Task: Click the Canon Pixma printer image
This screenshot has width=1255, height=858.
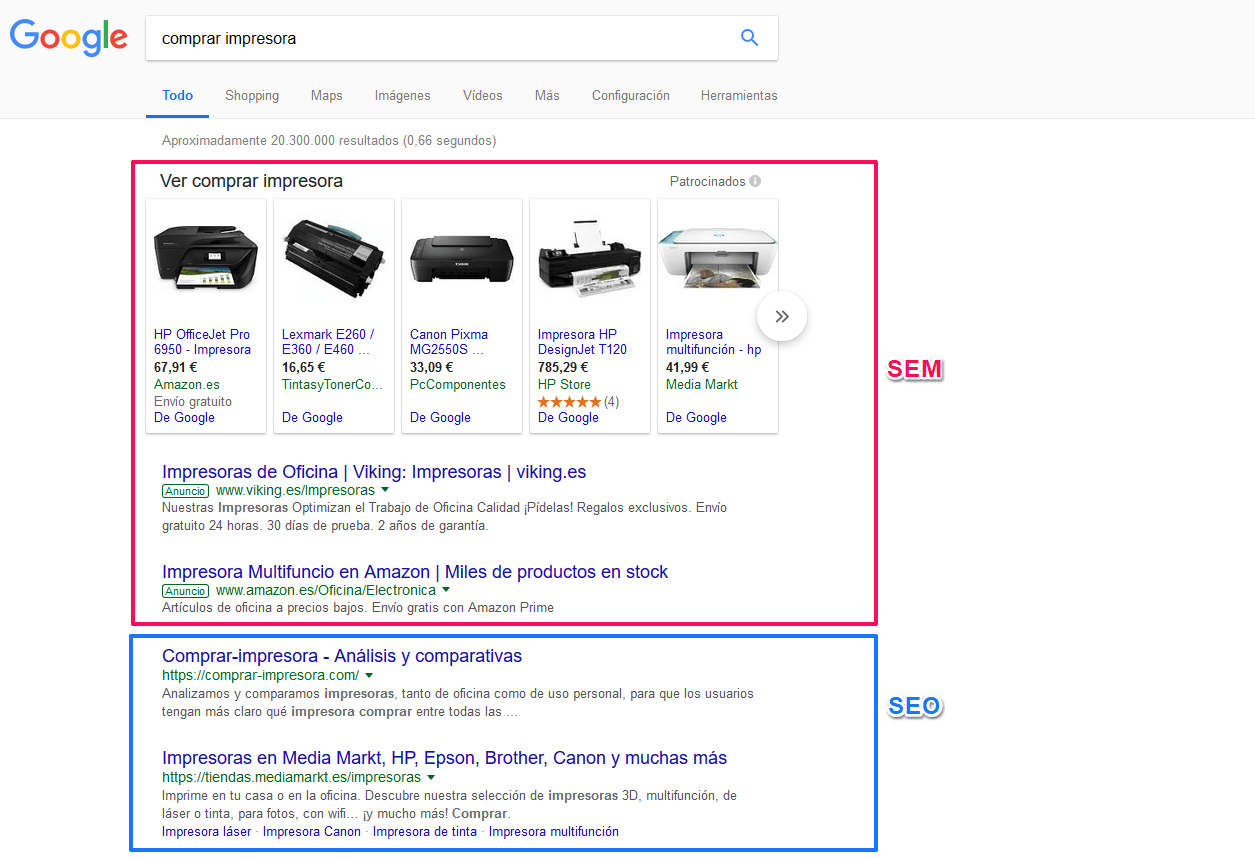Action: pyautogui.click(x=462, y=258)
